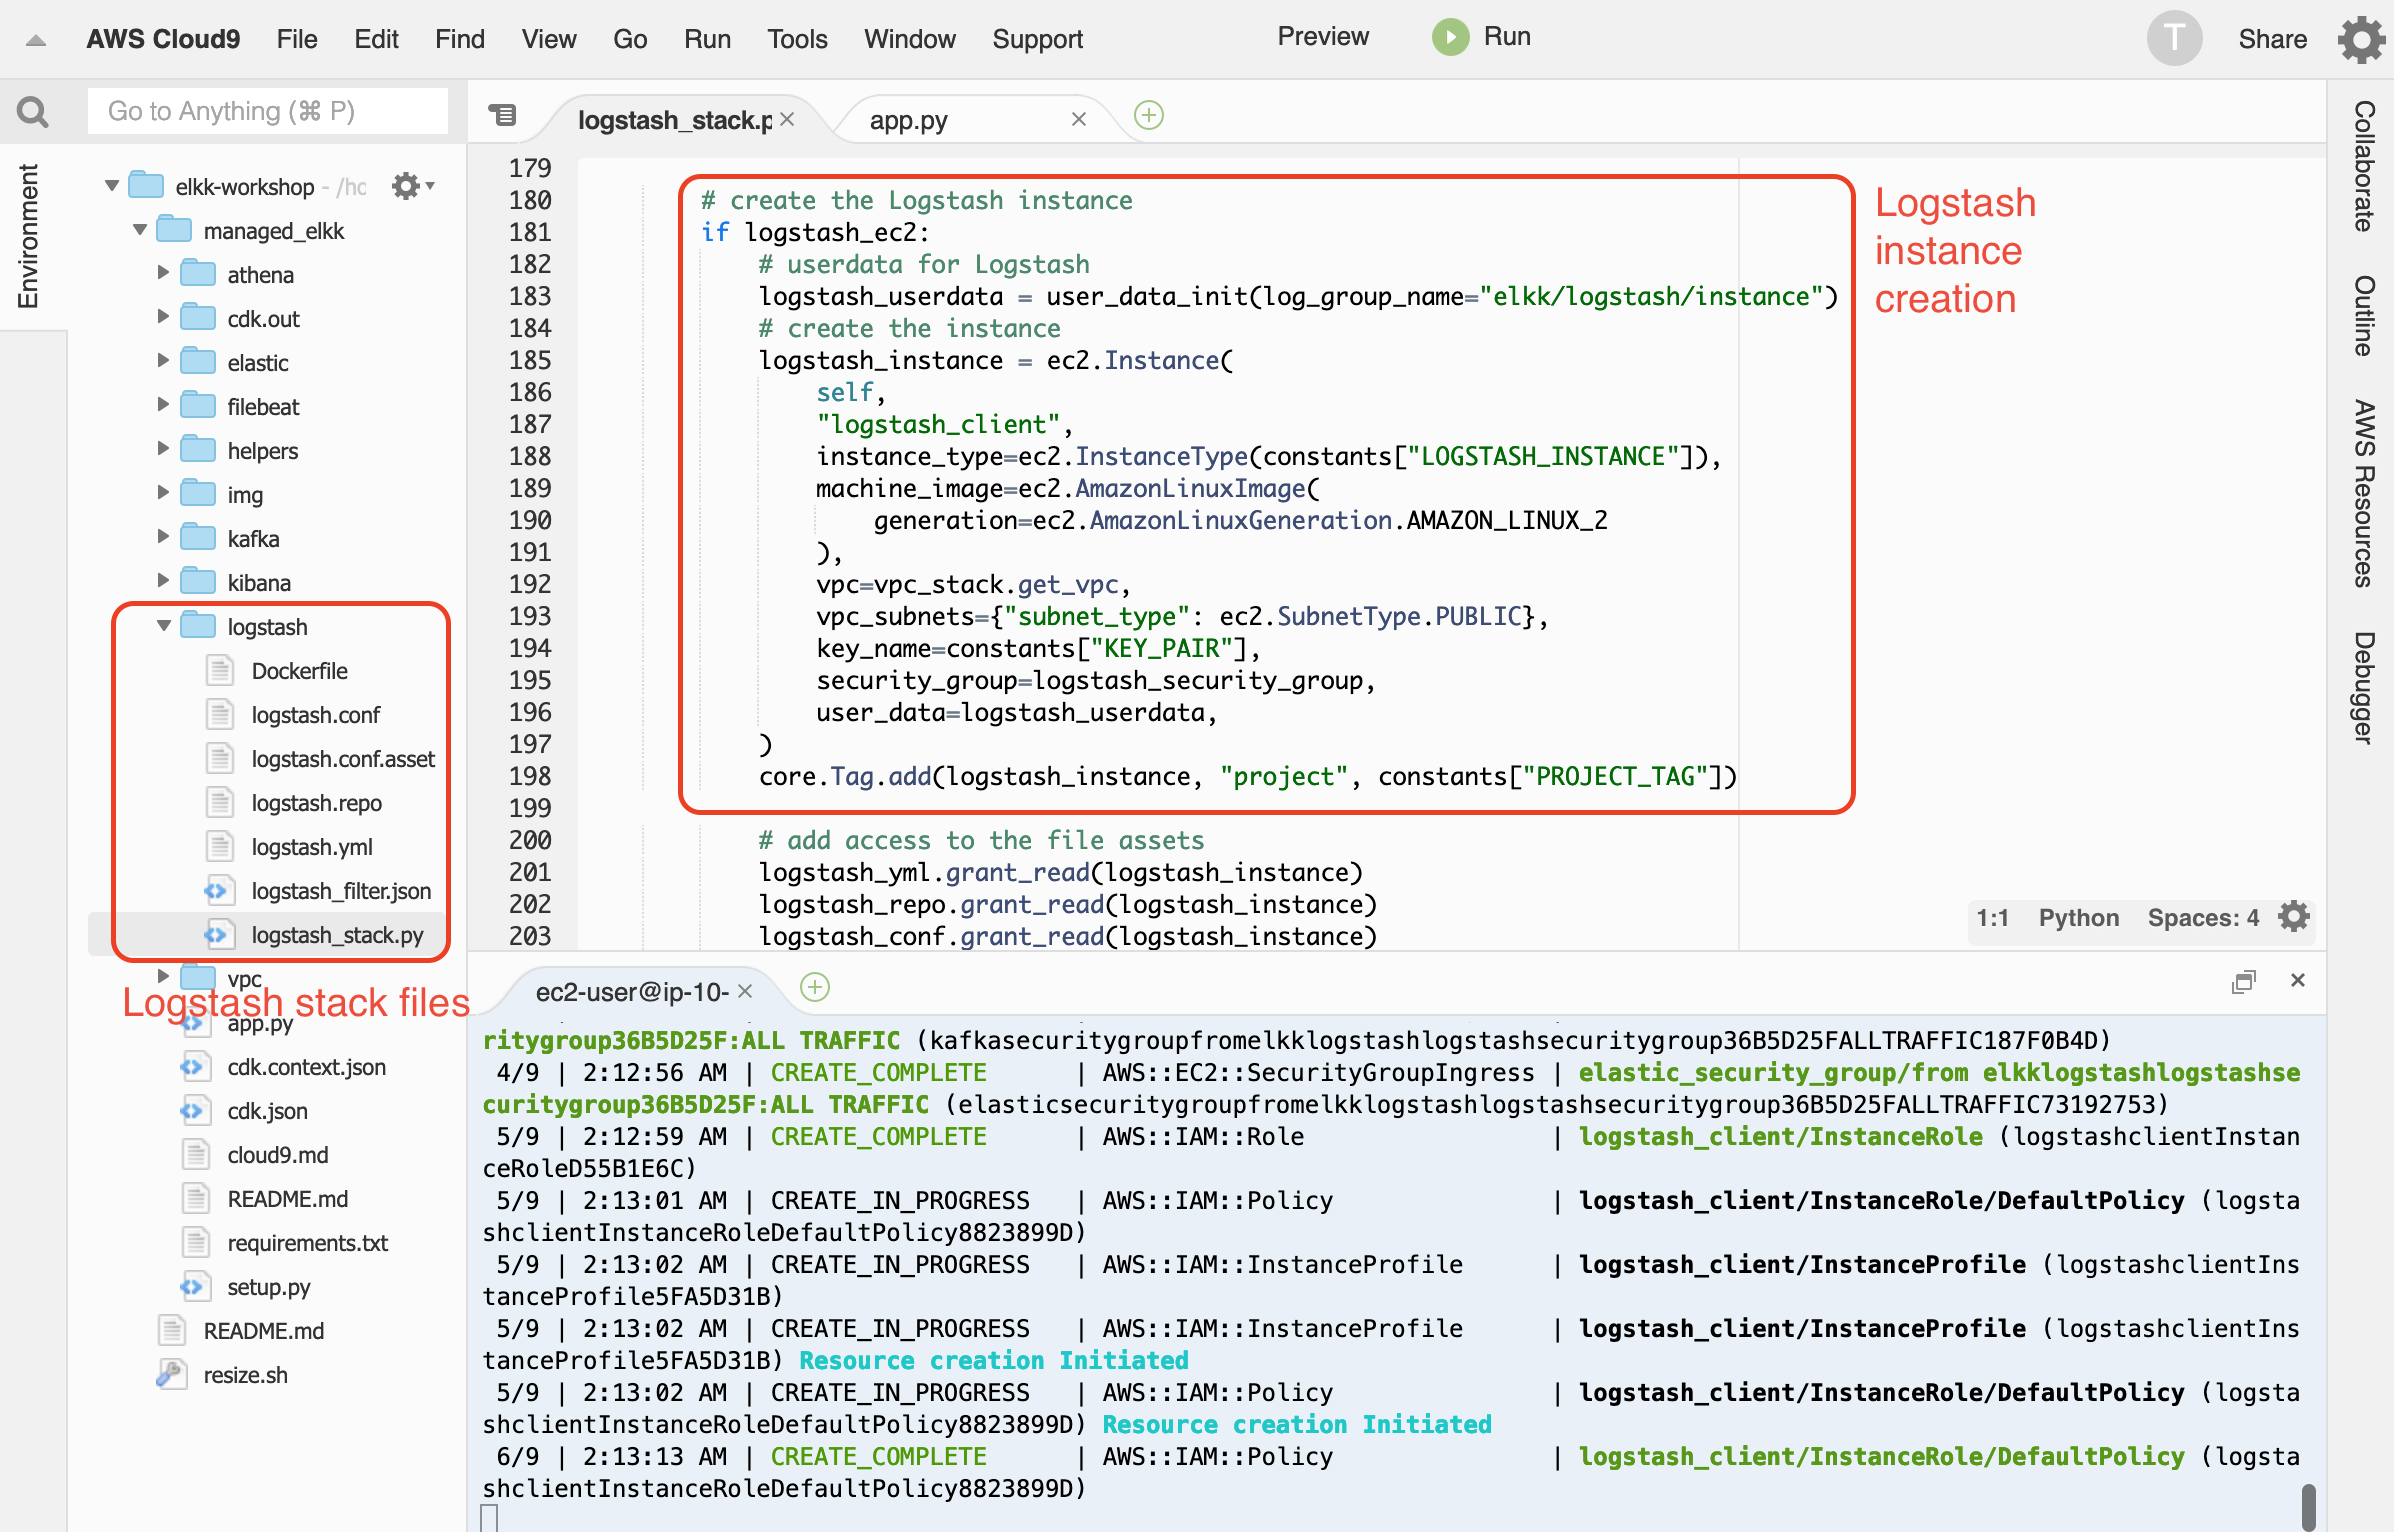This screenshot has width=2394, height=1532.
Task: Collapse the managed_elkk folder
Action: 140,230
